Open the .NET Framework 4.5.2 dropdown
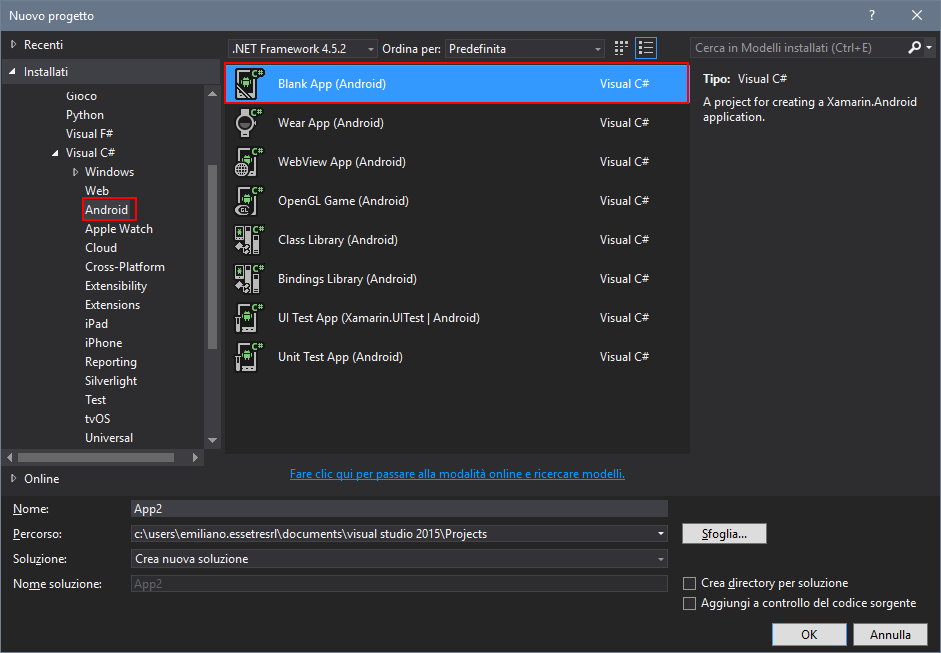This screenshot has width=941, height=653. tap(303, 49)
